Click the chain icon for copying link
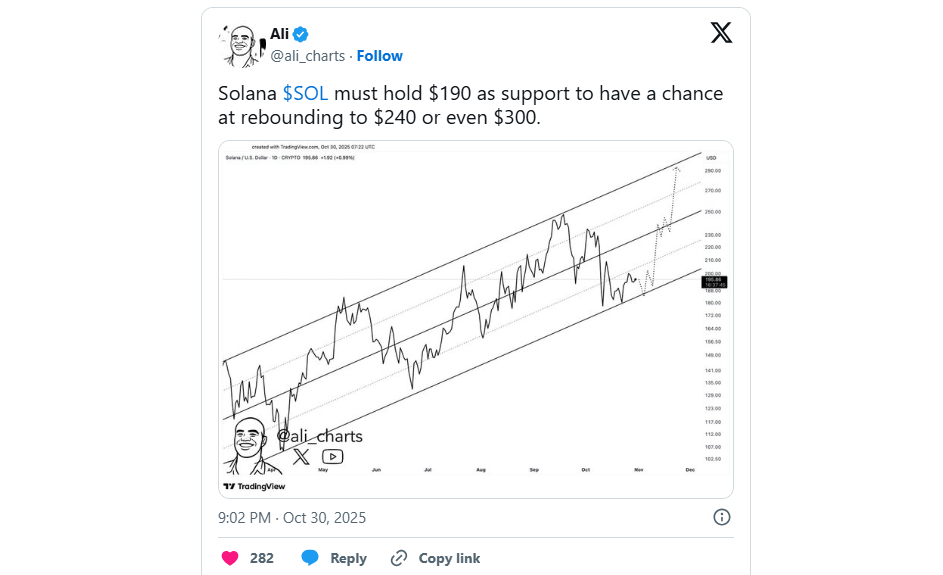943x575 pixels. pyautogui.click(x=399, y=558)
